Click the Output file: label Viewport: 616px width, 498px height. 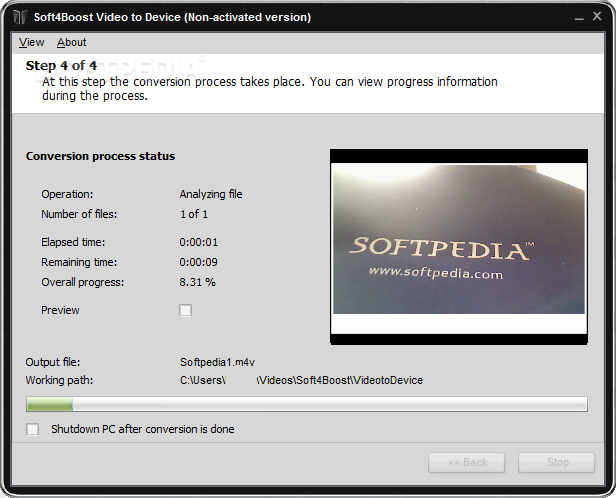[53, 362]
